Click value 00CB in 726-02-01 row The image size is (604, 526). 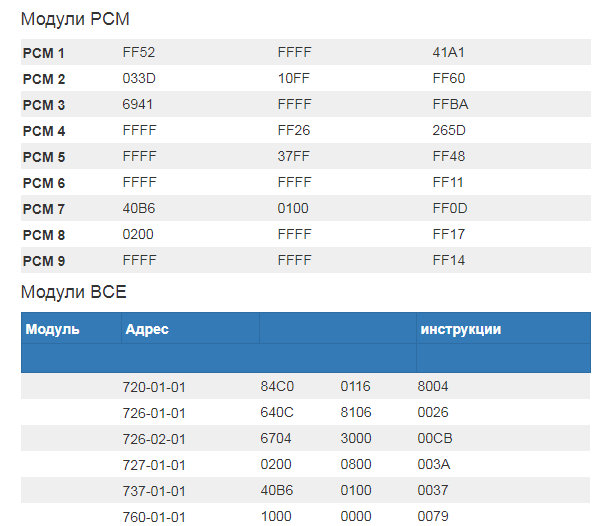point(435,438)
